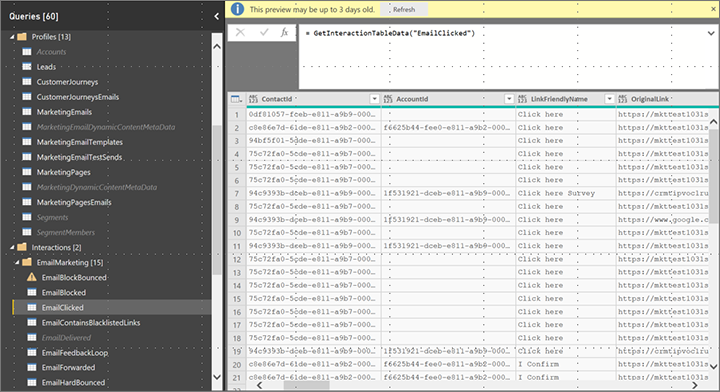Select the Accounts query
The height and width of the screenshot is (392, 720).
tap(51, 52)
